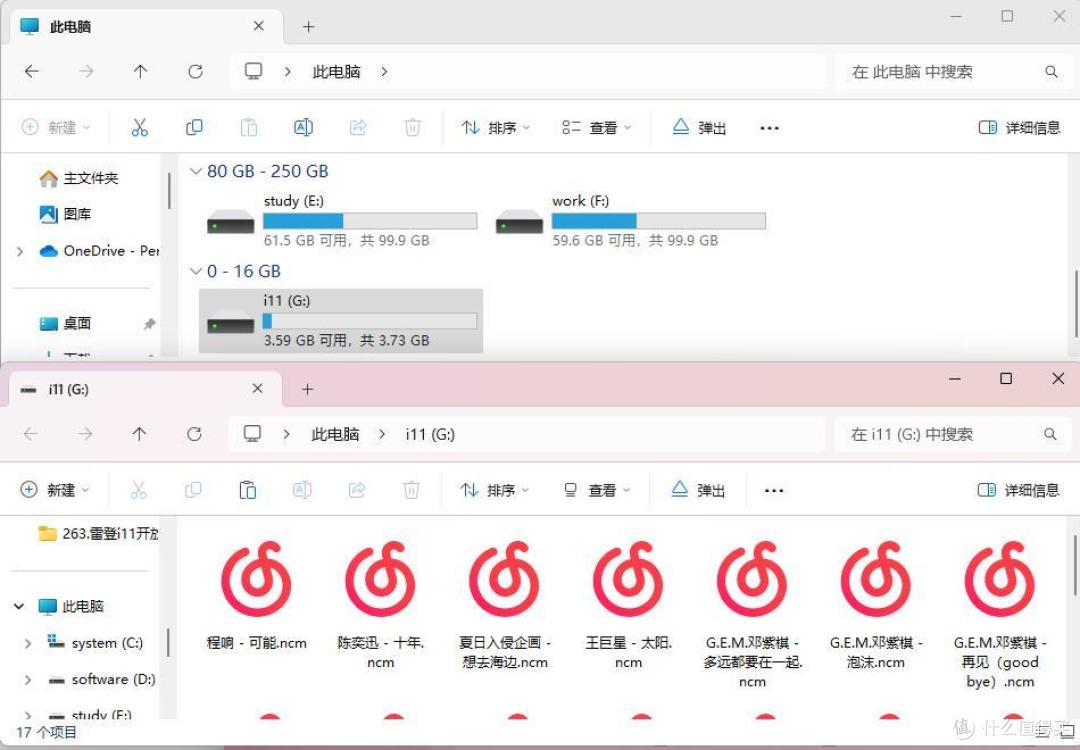Toggle 详细信息 pane in i11 (G:) window

(x=1018, y=490)
